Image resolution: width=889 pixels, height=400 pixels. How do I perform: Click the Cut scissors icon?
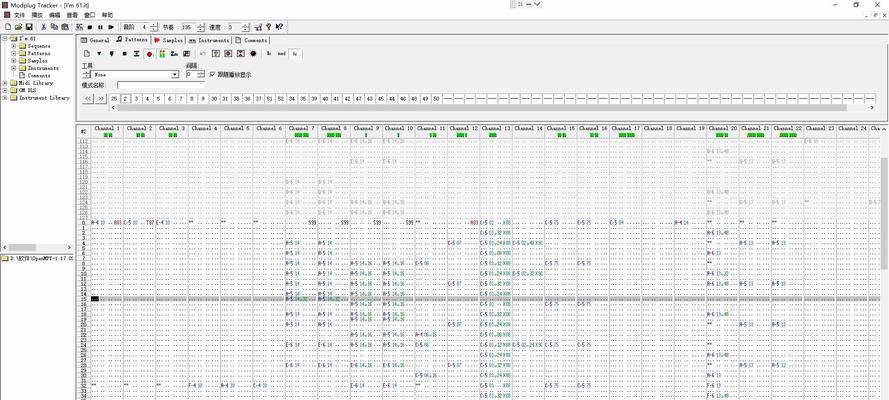point(44,27)
